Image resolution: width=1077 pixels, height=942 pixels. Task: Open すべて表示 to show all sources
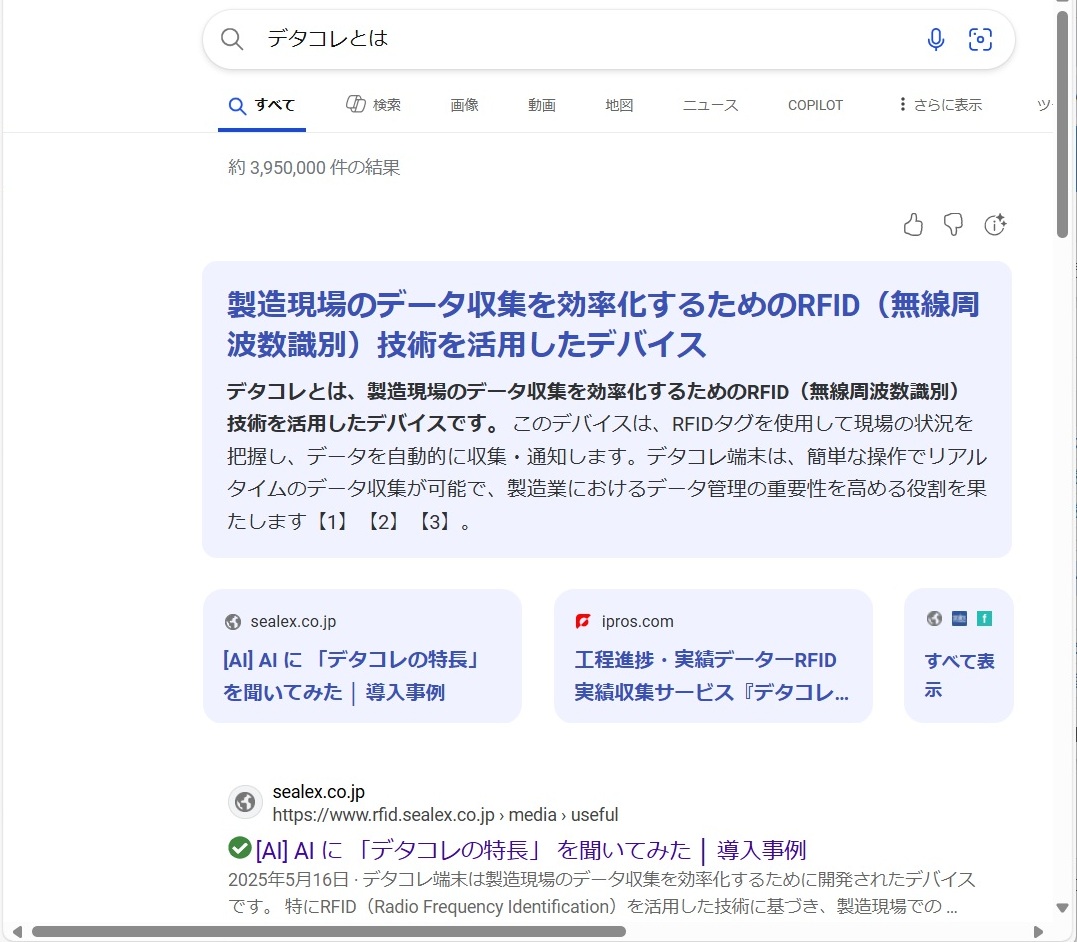(x=958, y=675)
